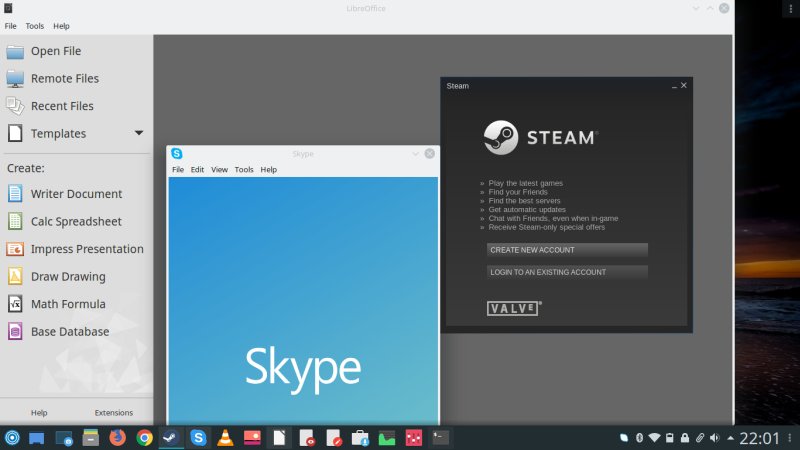Click Login to an Existing Account
The height and width of the screenshot is (450, 800).
pos(567,272)
